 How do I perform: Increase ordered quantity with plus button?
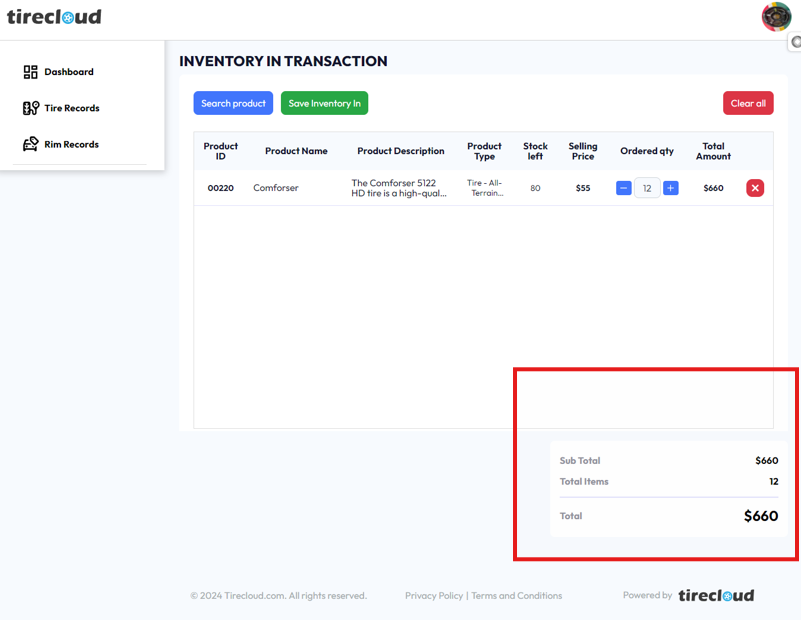coord(671,188)
